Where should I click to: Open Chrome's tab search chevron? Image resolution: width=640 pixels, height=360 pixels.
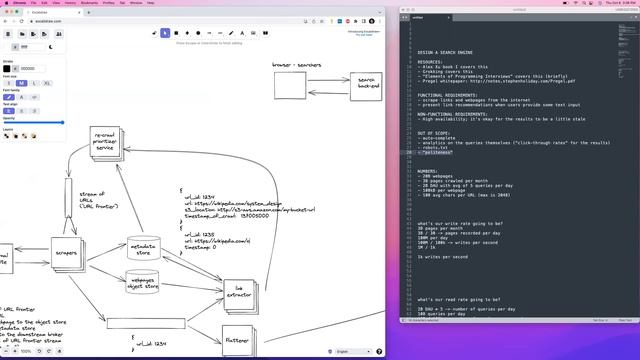[x=380, y=12]
